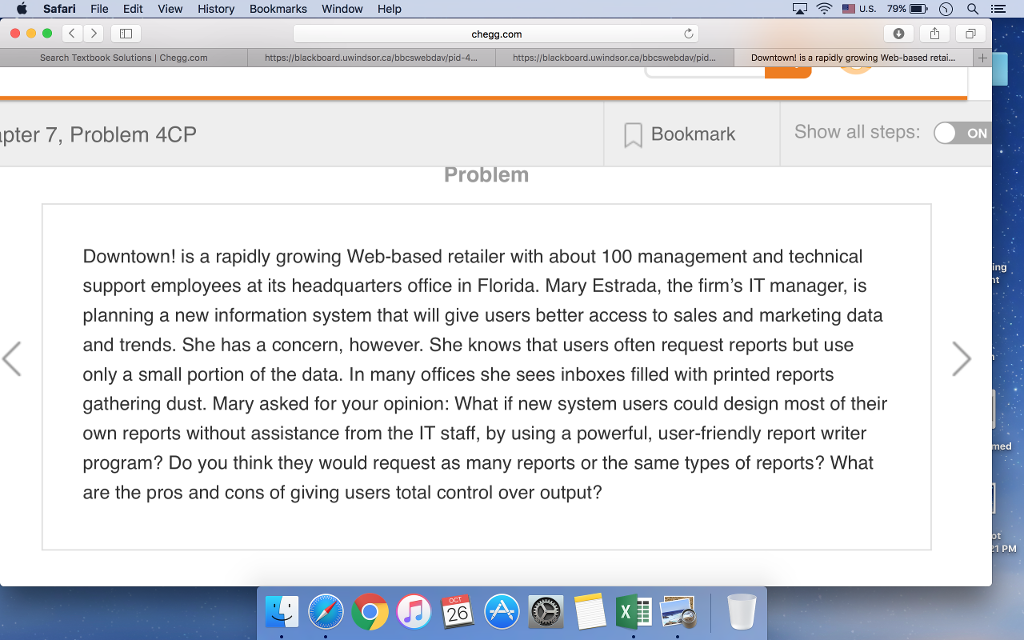The width and height of the screenshot is (1024, 640).
Task: Open Calendar showing October 26
Action: point(457,613)
